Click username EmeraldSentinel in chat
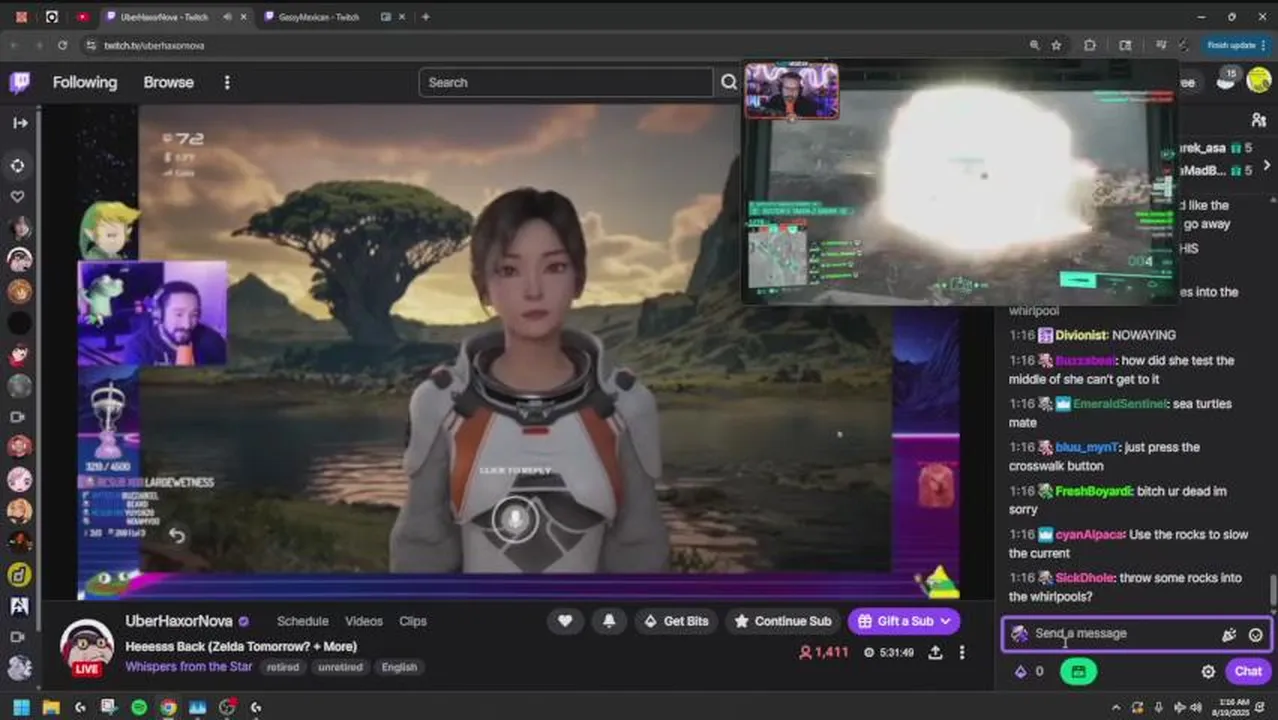The width and height of the screenshot is (1278, 720). coord(1120,404)
